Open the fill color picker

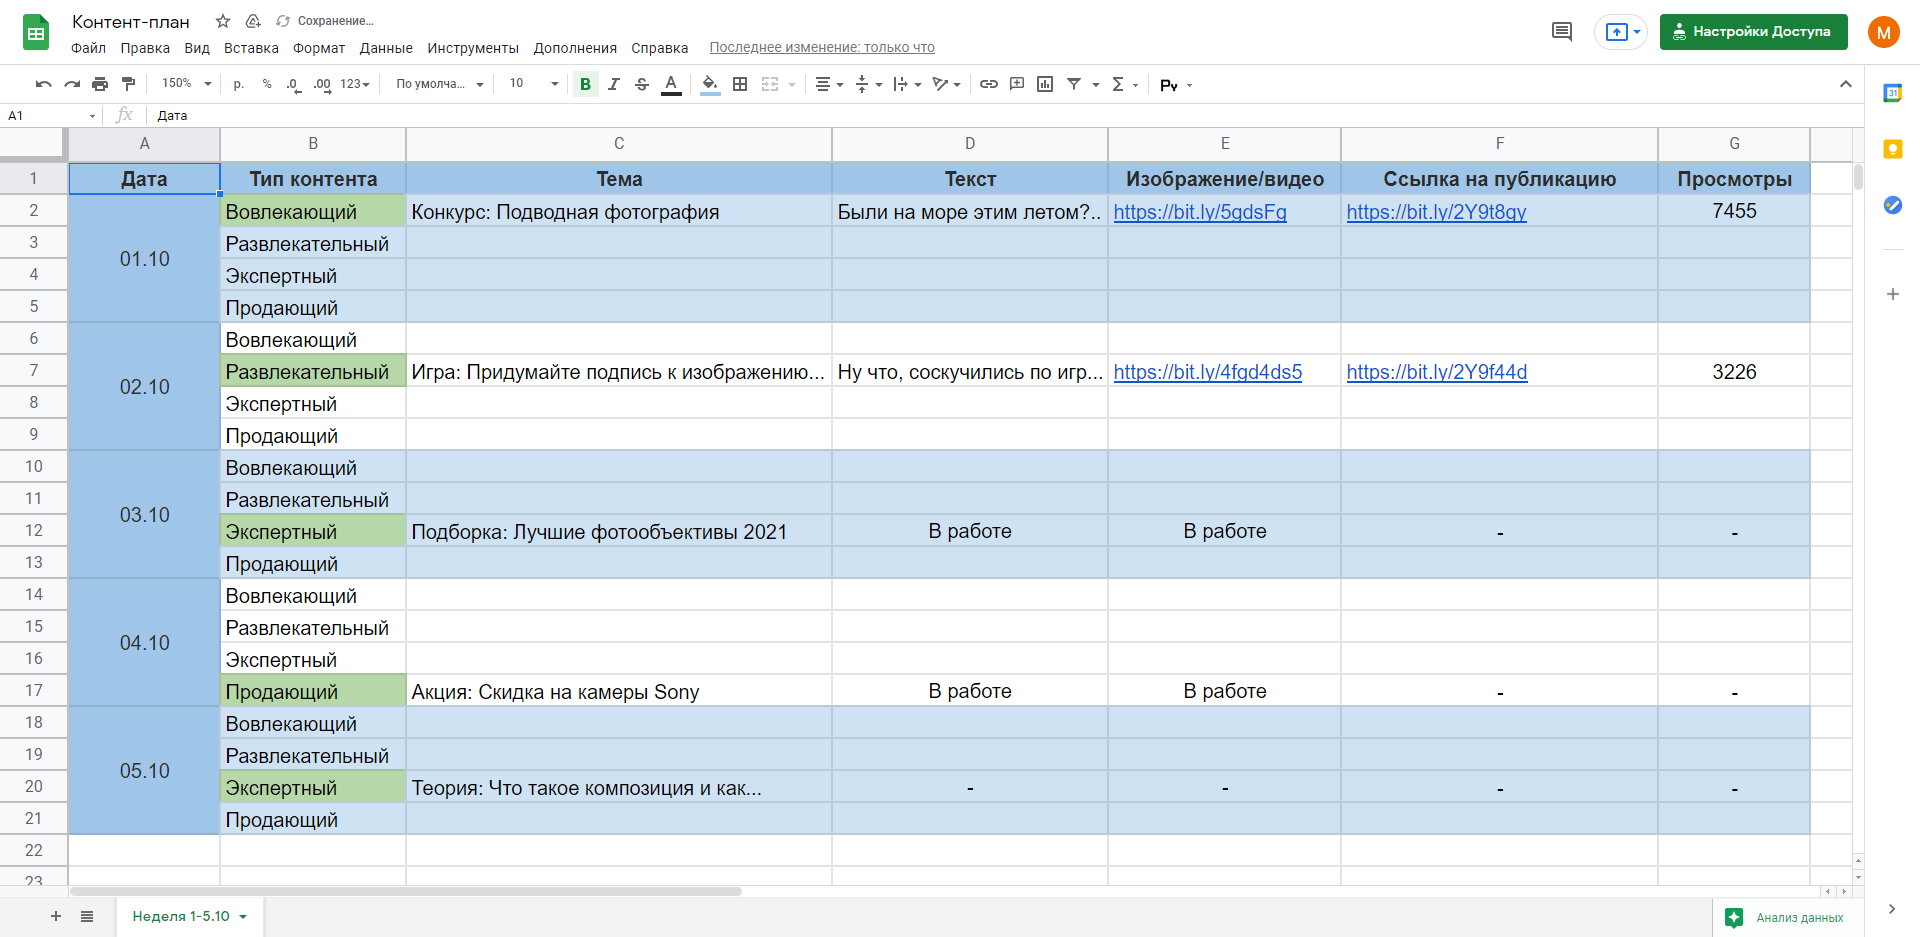710,84
